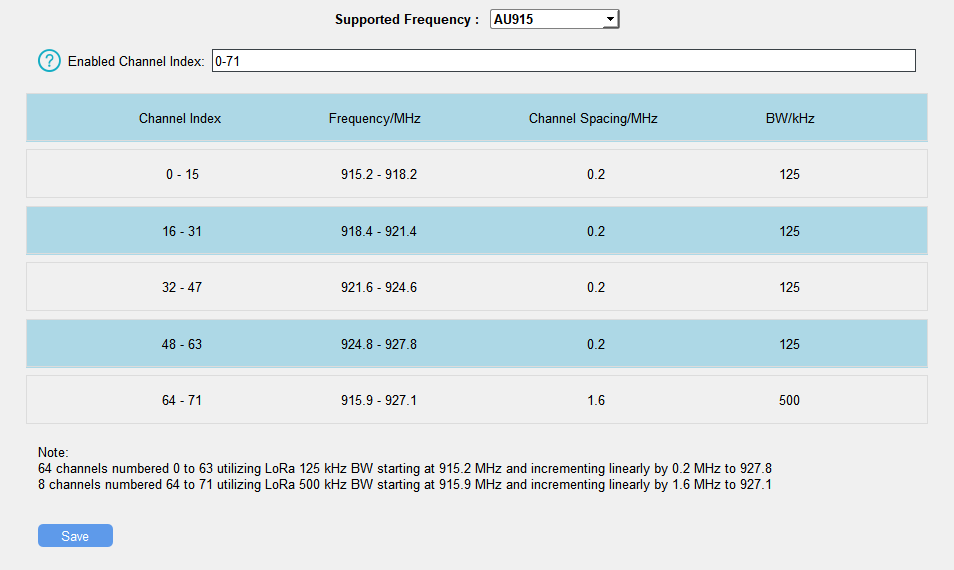Select the BW/kHz column header
Viewport: 954px width, 570px height.
pyautogui.click(x=790, y=118)
